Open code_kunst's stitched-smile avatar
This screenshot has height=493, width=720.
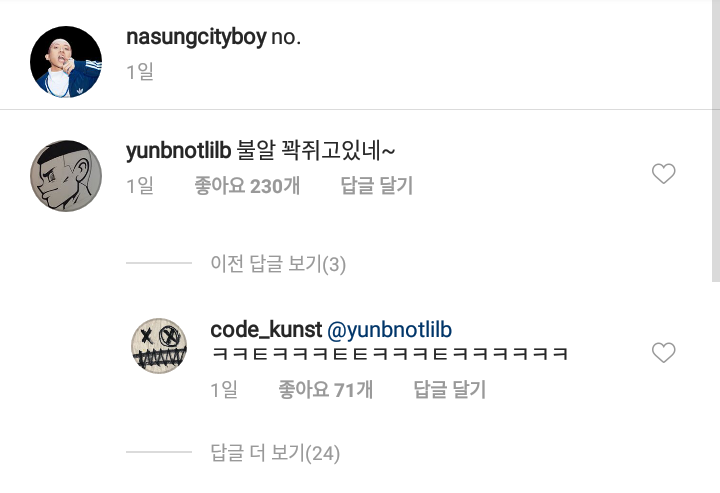click(159, 346)
